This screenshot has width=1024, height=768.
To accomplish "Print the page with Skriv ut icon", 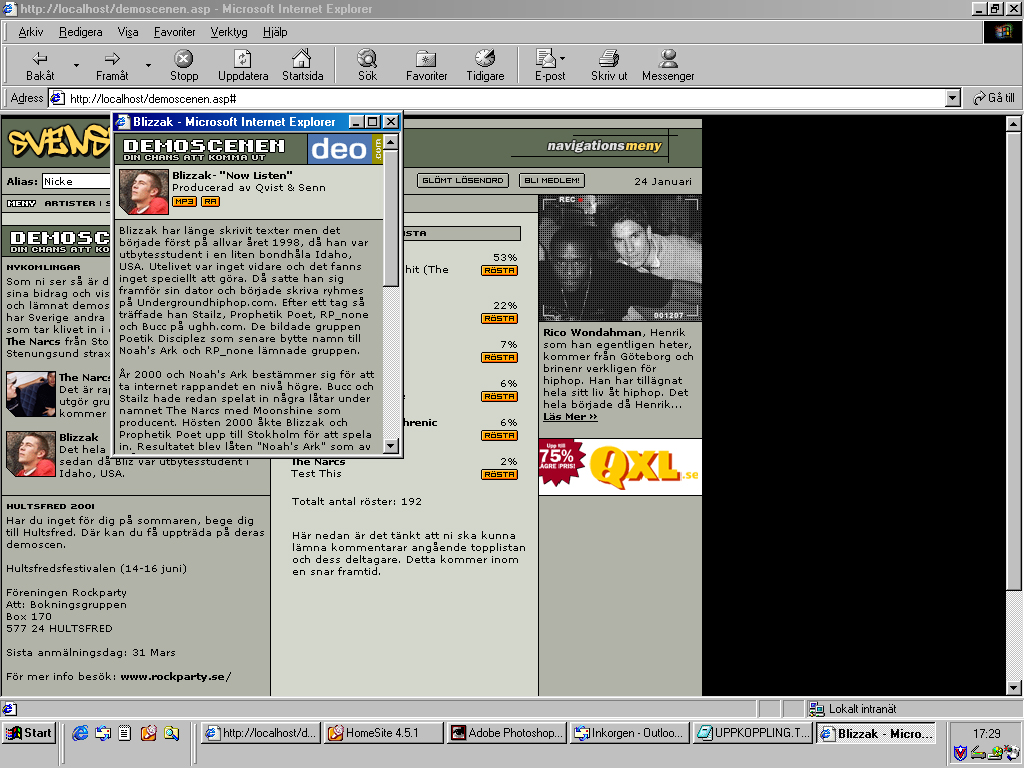I will (x=609, y=58).
